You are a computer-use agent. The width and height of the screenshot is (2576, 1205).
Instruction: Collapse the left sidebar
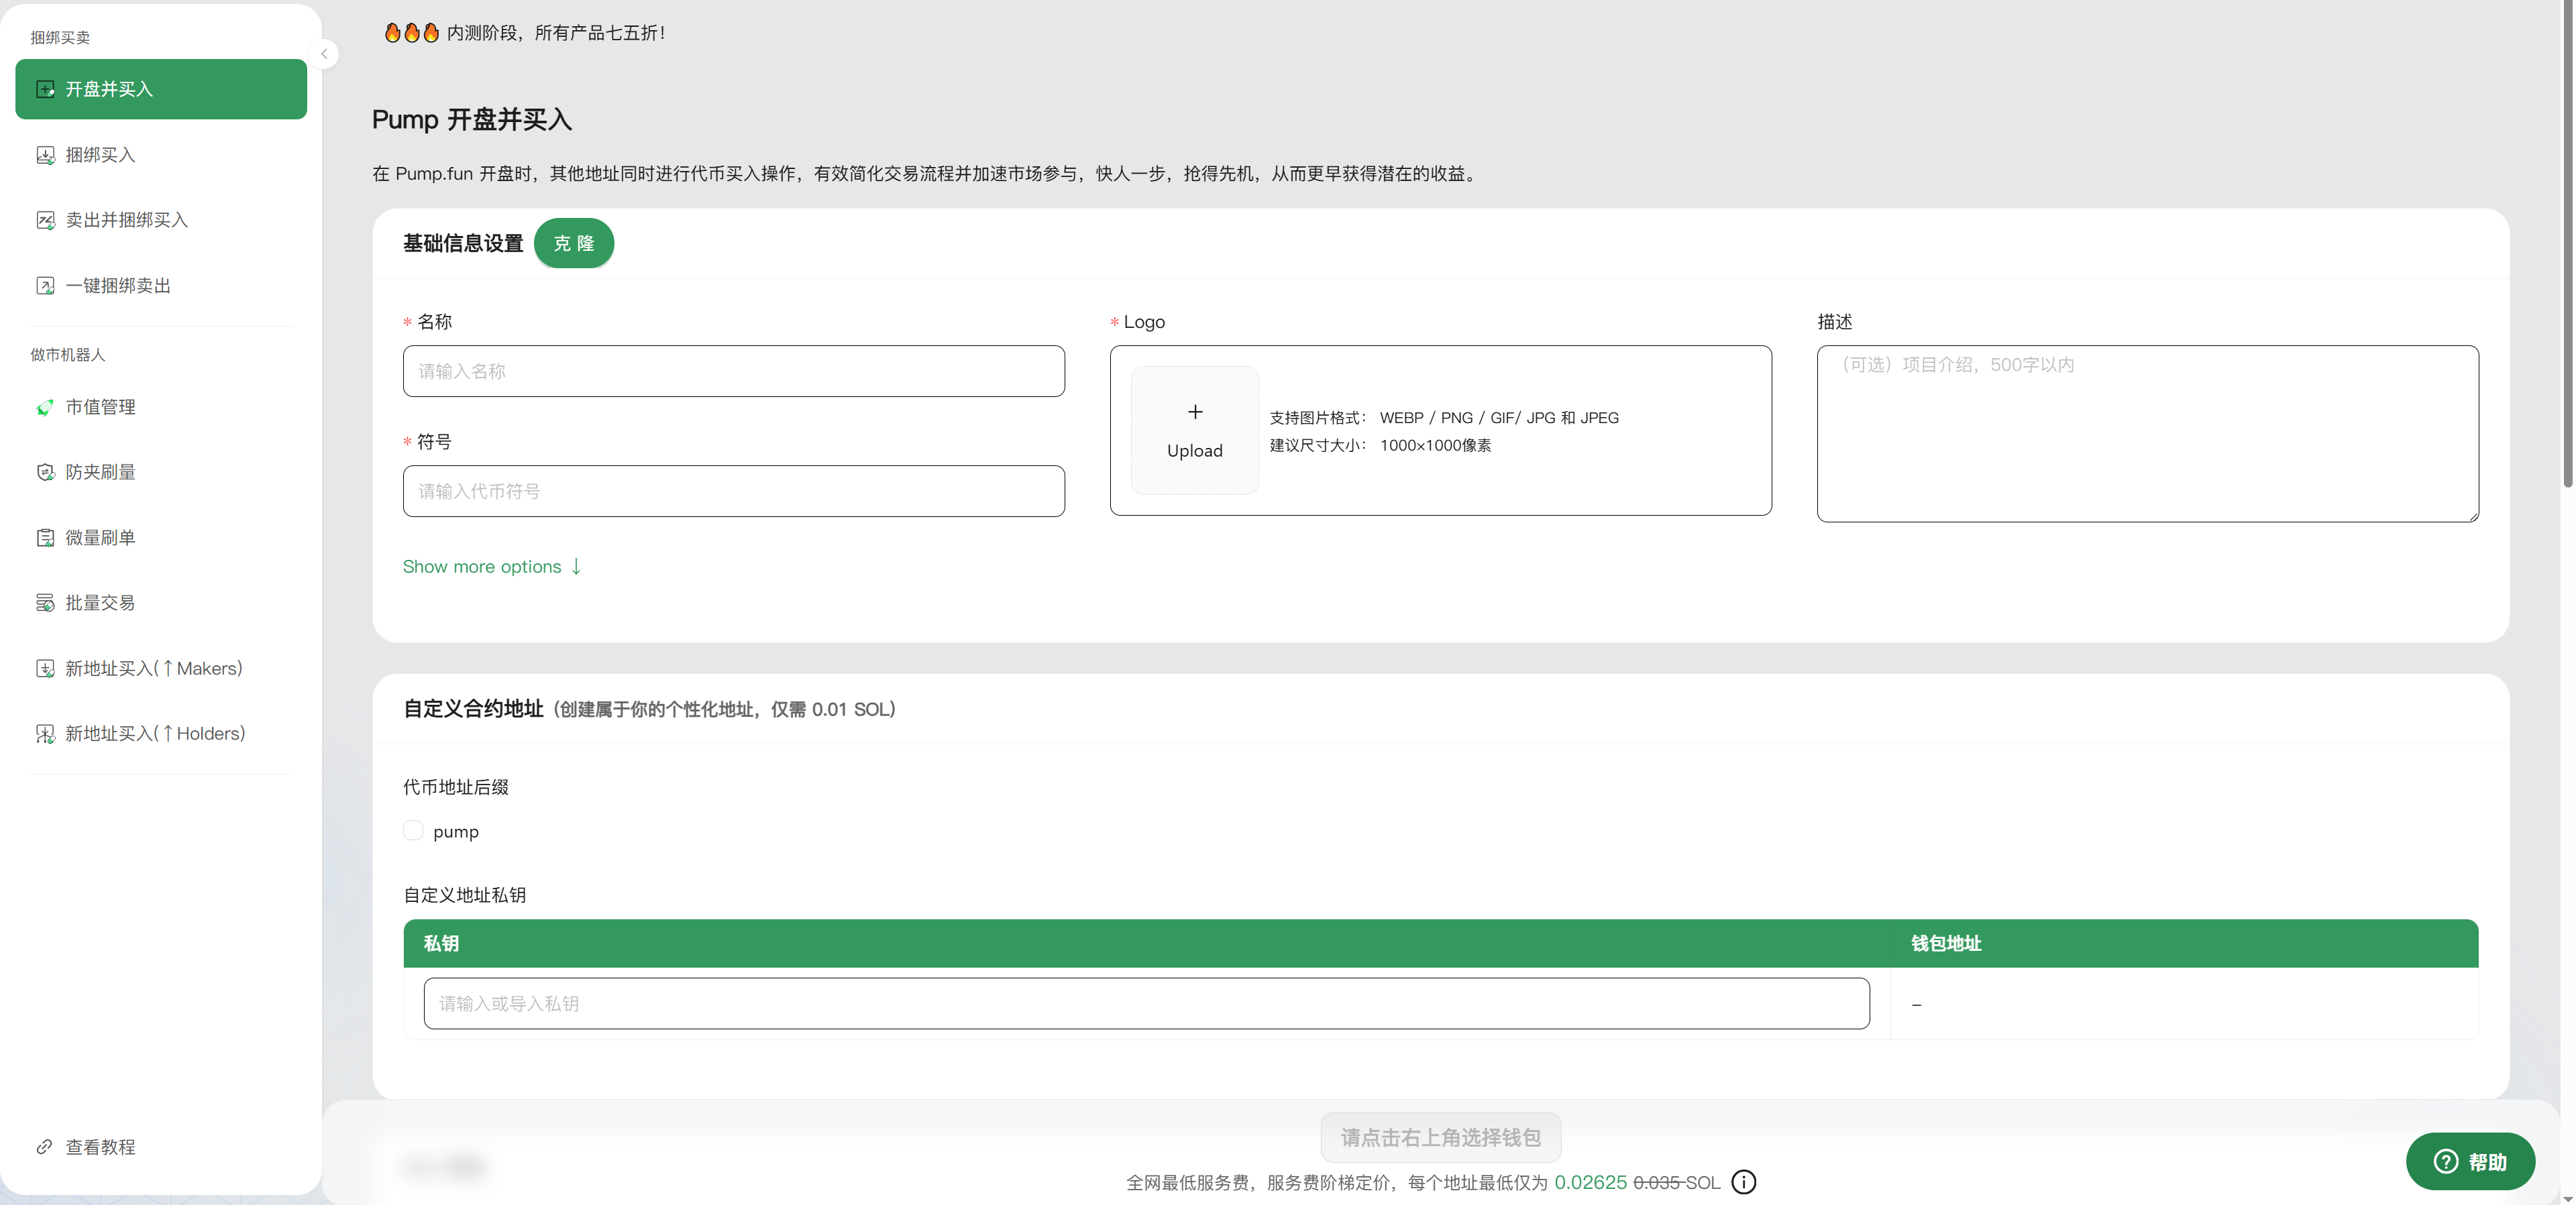pyautogui.click(x=324, y=53)
